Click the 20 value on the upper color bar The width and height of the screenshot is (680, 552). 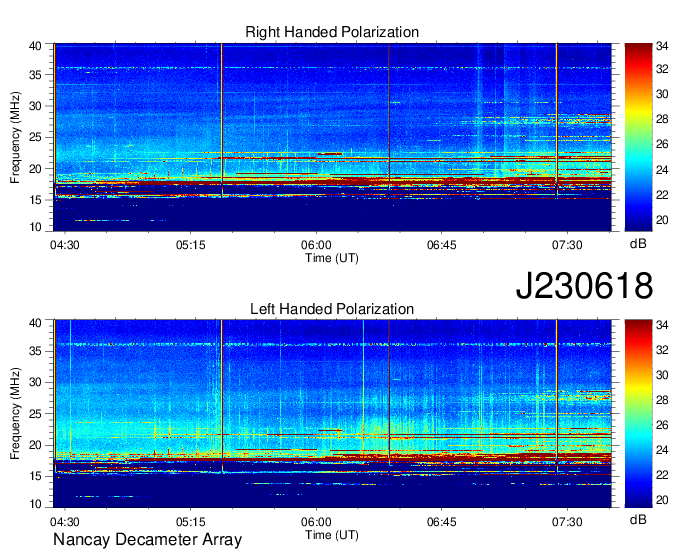pyautogui.click(x=662, y=220)
